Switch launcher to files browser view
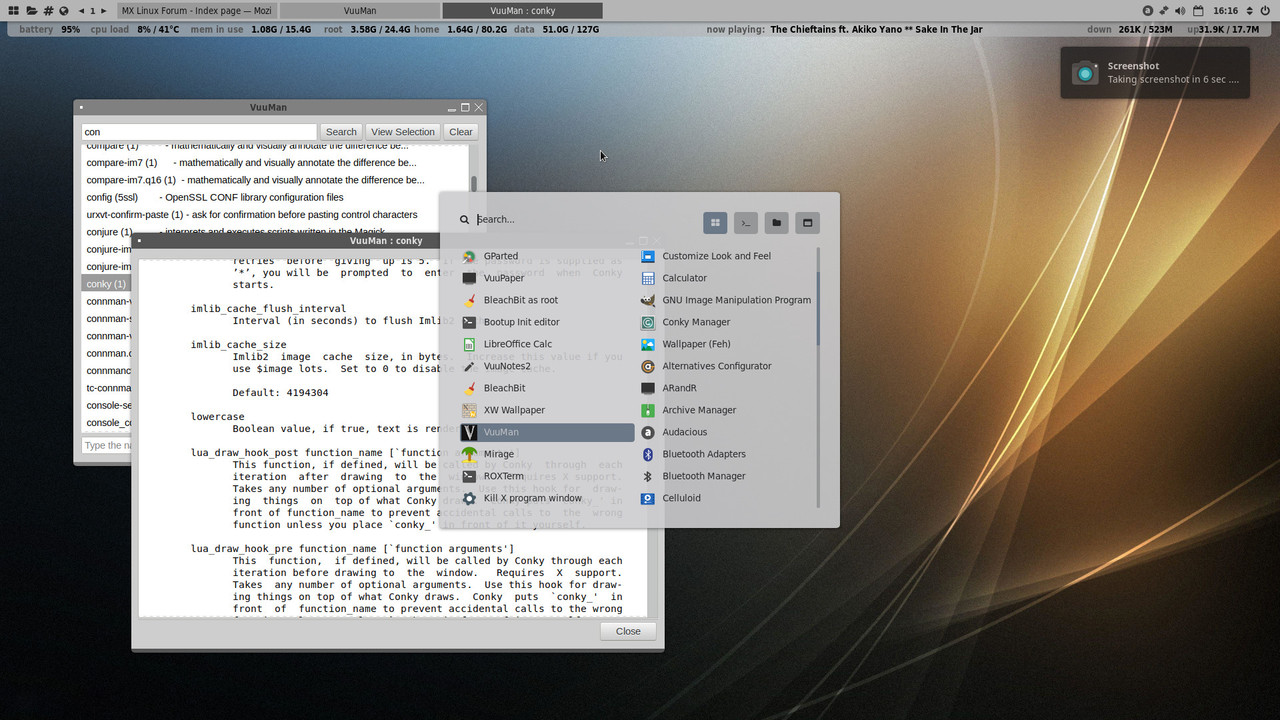Screen dimensions: 1280x720 pyautogui.click(x=777, y=222)
